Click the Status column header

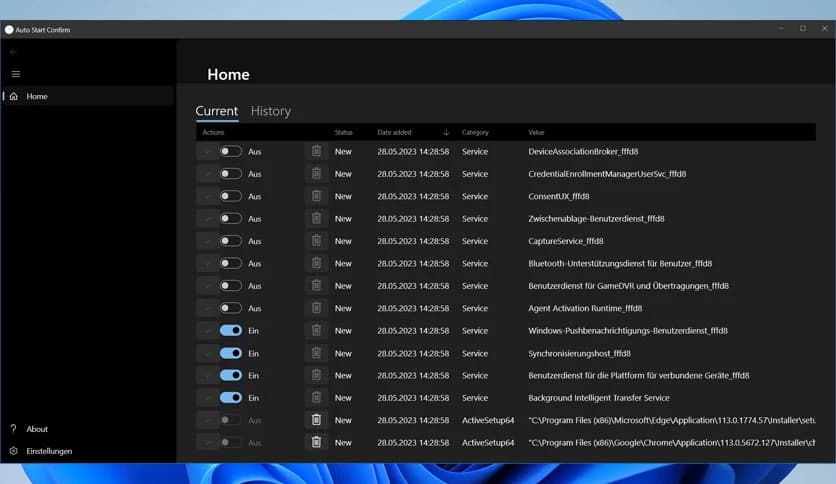(343, 132)
